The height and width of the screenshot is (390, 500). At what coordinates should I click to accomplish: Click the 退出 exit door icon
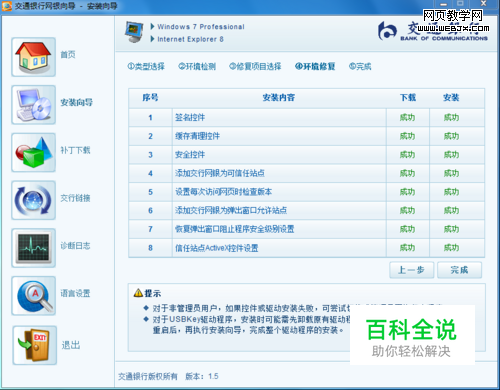pos(35,345)
